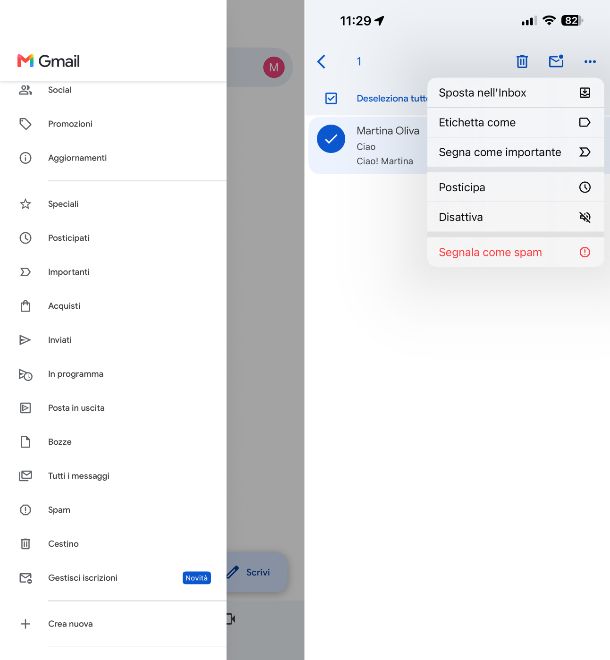Tap the Scrivi compose button
The height and width of the screenshot is (660, 610).
point(257,572)
